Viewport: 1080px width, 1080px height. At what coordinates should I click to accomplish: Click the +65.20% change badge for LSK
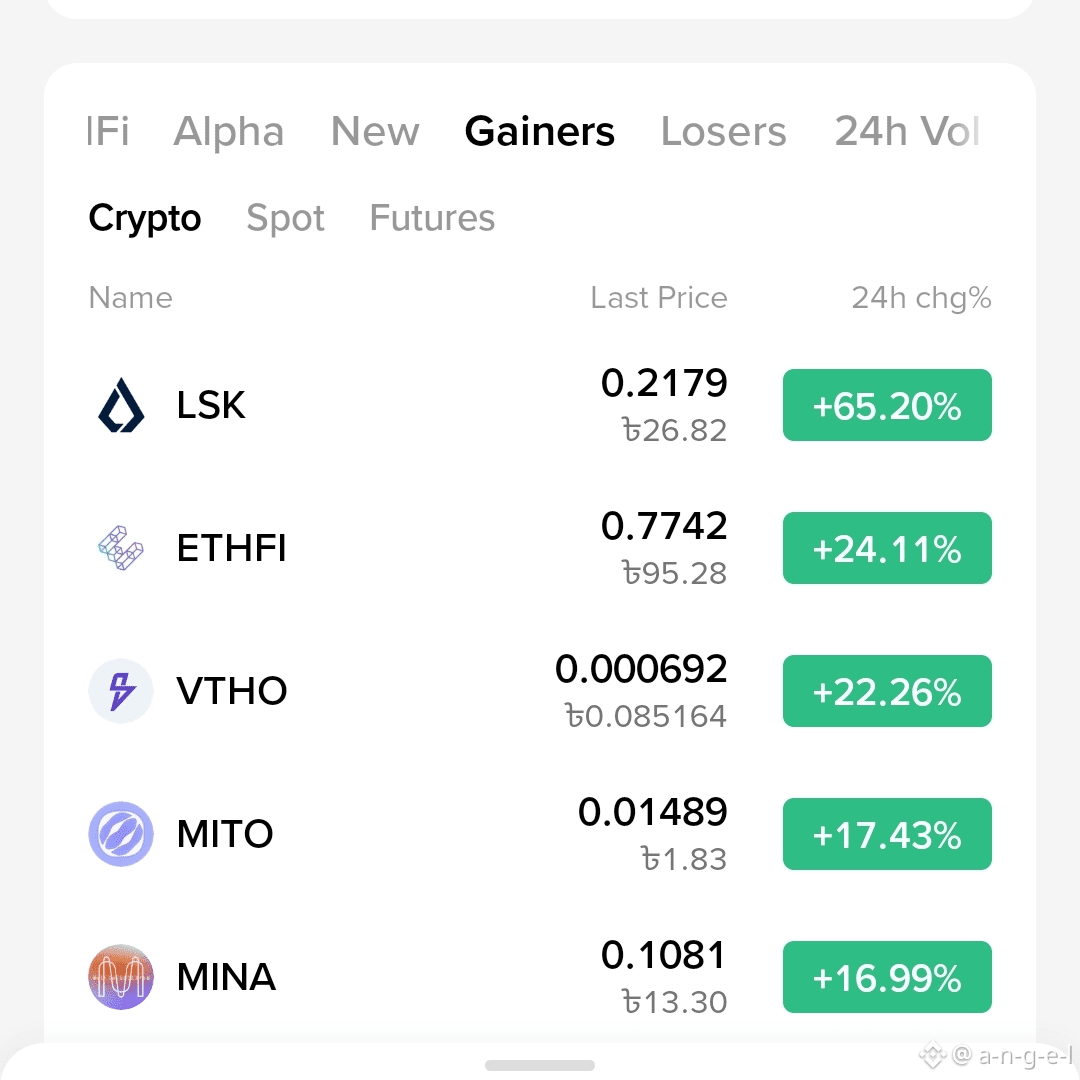(887, 405)
